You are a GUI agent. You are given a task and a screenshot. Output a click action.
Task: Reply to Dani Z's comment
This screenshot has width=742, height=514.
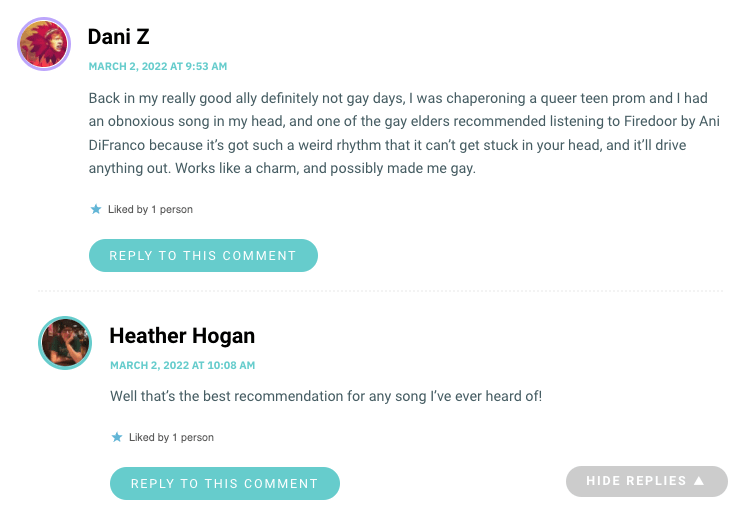click(203, 256)
